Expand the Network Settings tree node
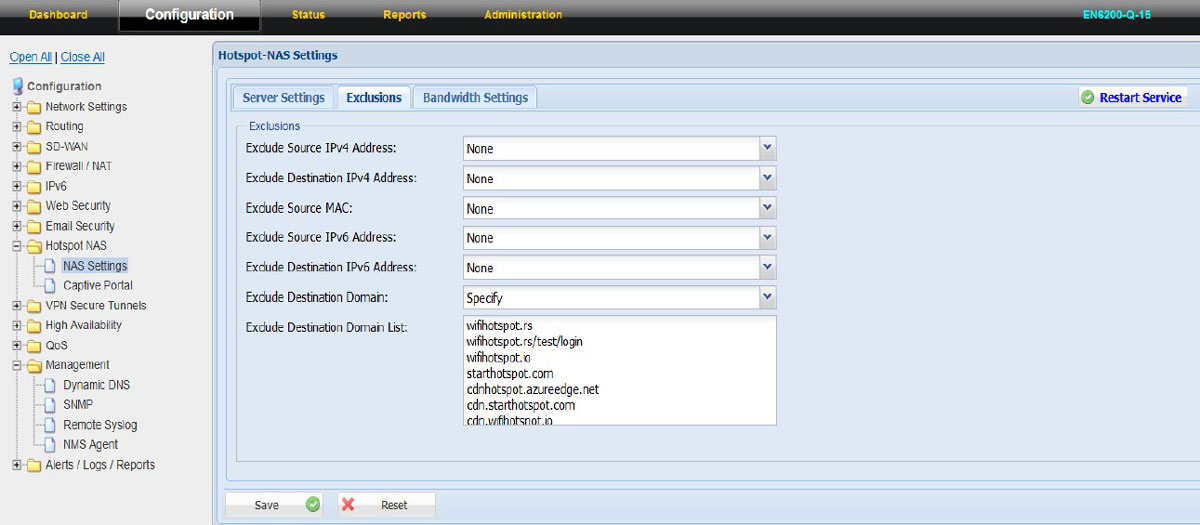This screenshot has height=525, width=1200. [x=16, y=107]
